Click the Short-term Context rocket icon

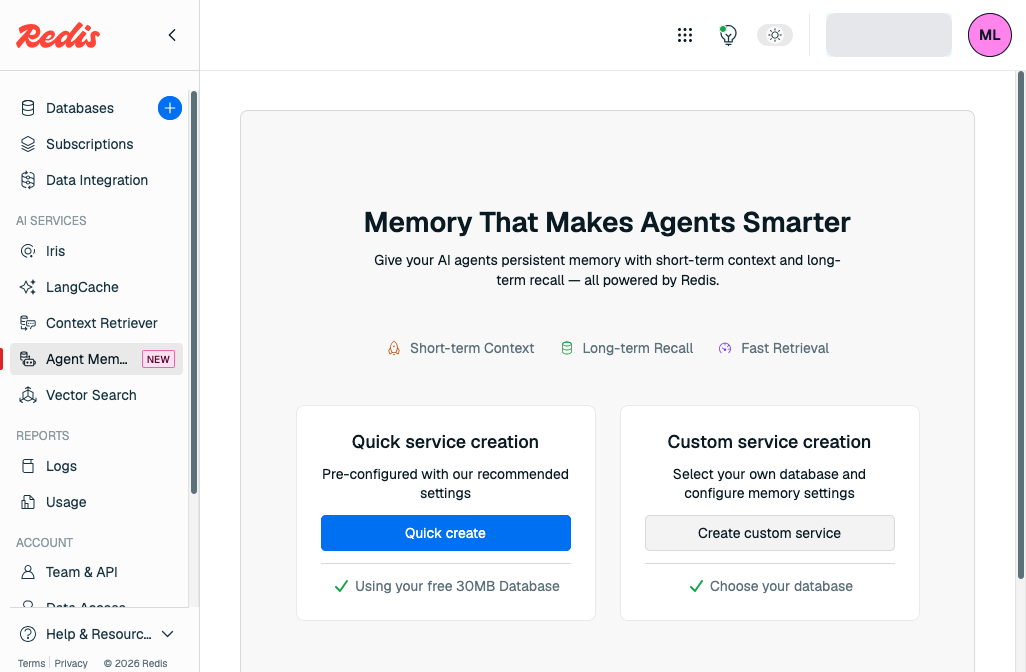(x=394, y=348)
